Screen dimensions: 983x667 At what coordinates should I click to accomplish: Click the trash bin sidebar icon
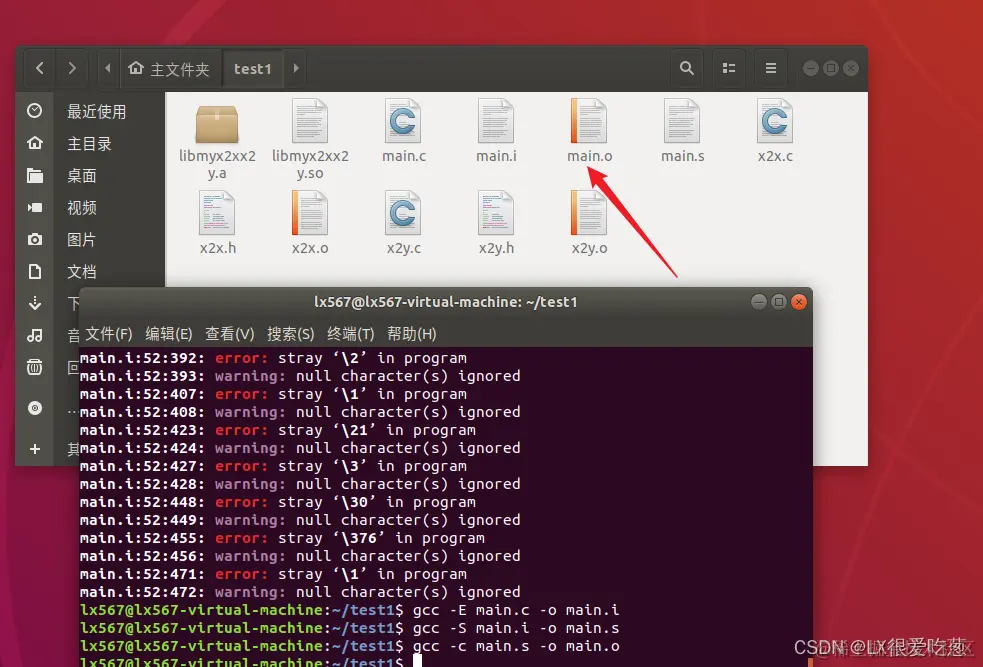click(x=34, y=367)
